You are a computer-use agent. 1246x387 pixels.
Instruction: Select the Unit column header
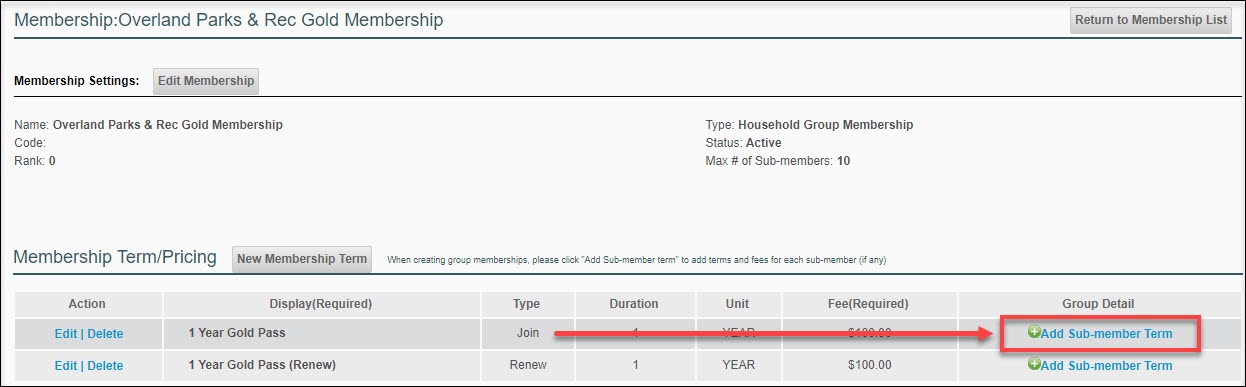click(738, 304)
